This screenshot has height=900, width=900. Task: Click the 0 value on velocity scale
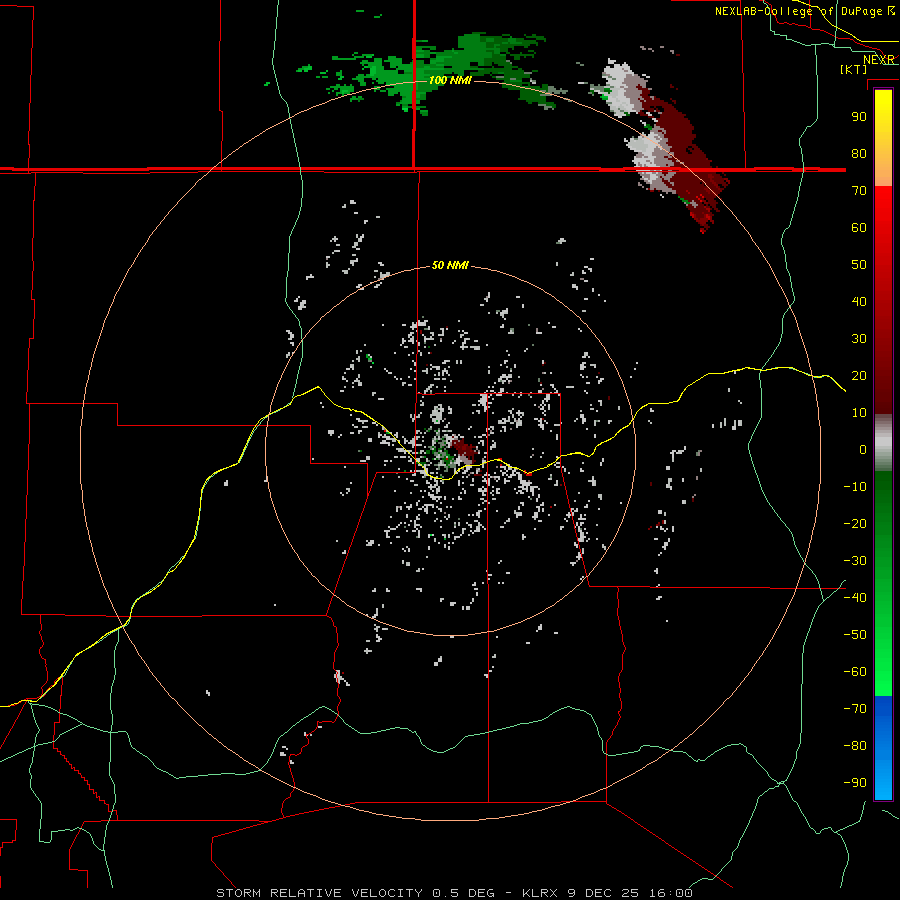pos(863,449)
